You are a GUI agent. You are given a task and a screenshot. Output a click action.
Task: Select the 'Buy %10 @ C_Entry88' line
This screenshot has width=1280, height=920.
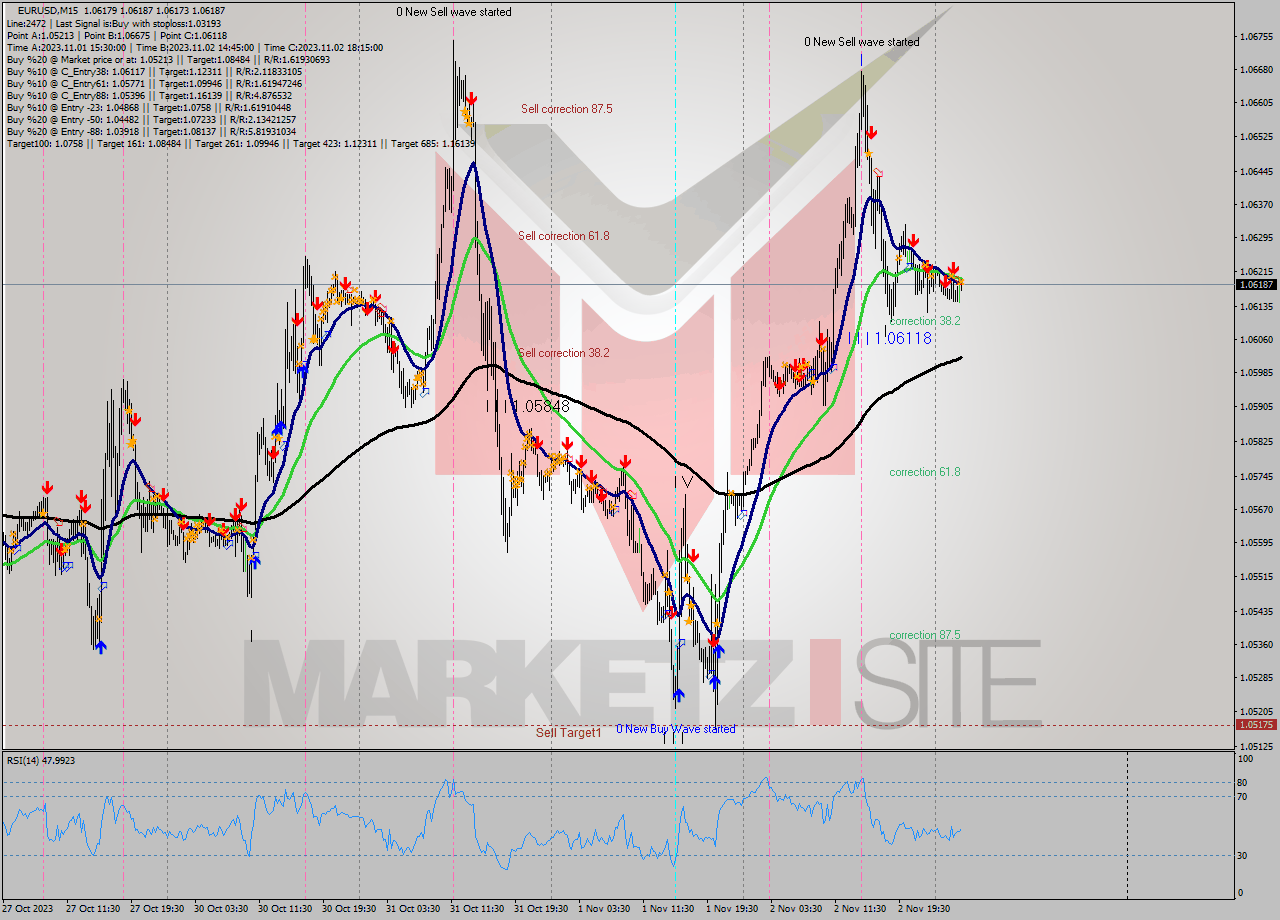click(151, 95)
